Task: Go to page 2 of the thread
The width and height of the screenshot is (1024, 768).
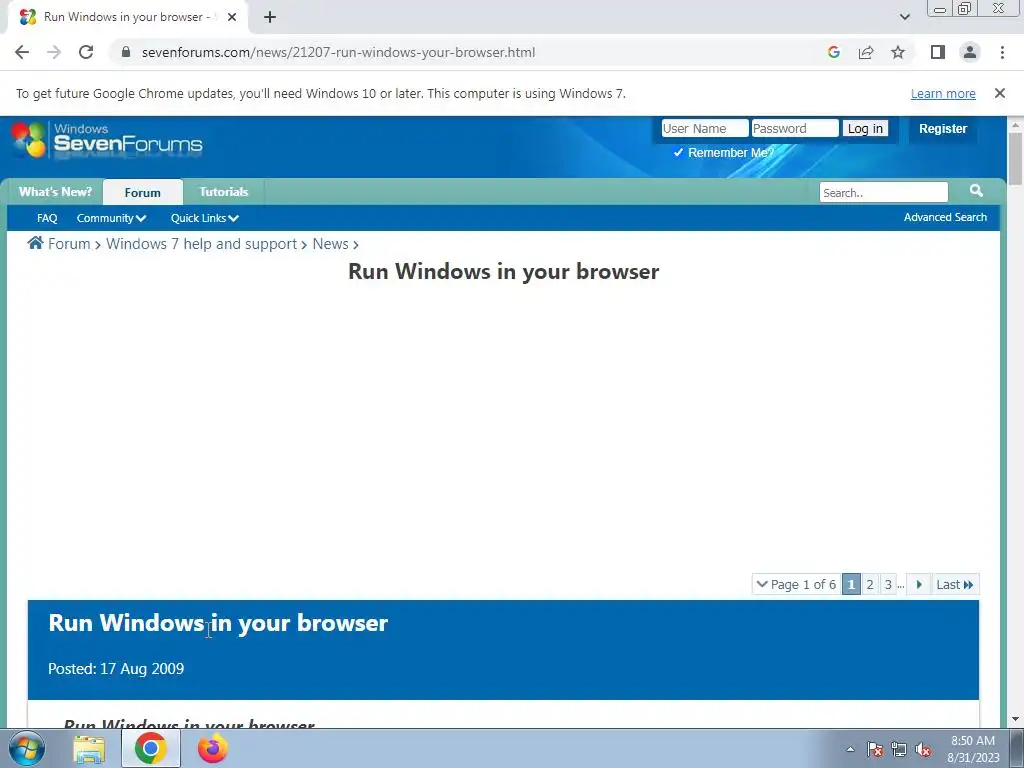Action: click(x=869, y=584)
